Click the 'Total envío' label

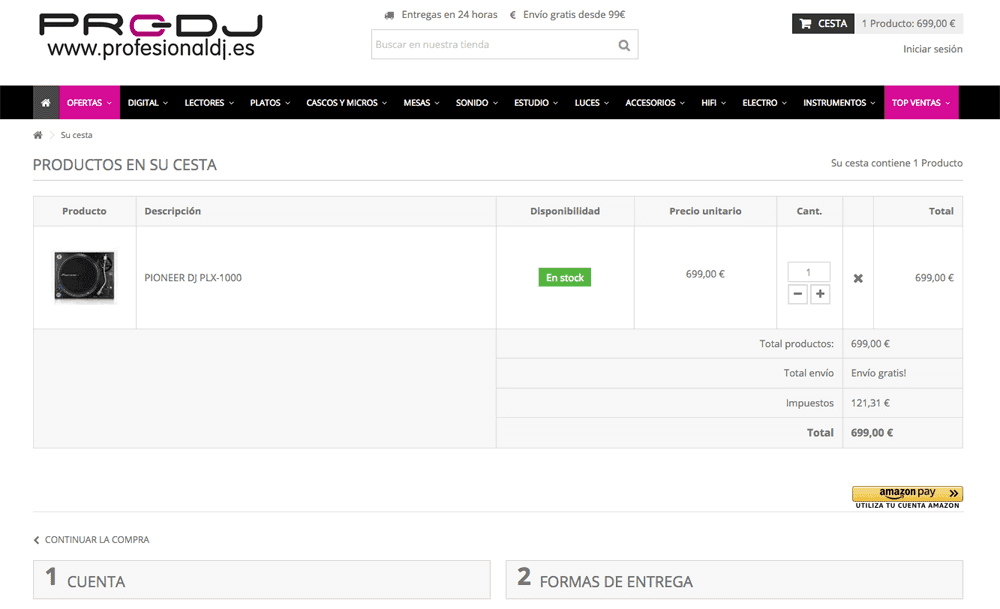coord(808,373)
